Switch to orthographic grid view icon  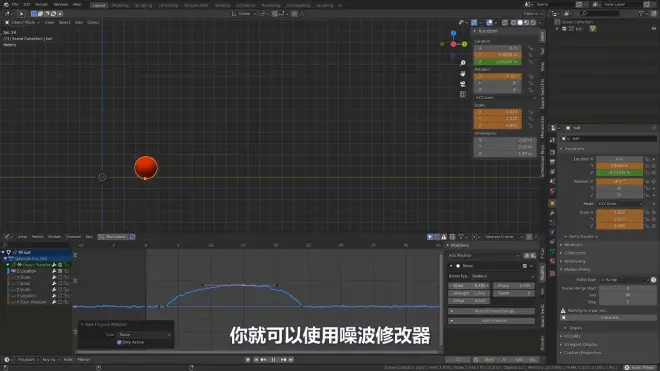(463, 94)
